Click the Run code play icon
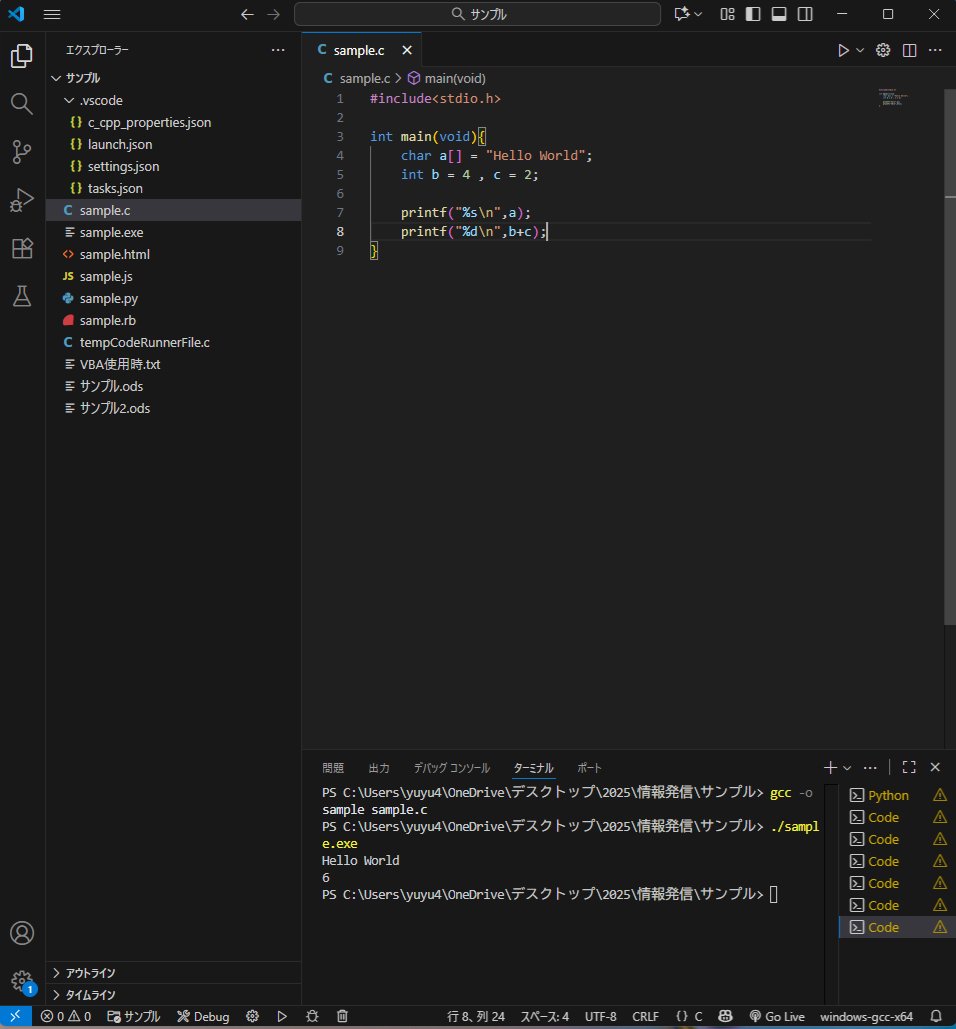 click(x=843, y=51)
